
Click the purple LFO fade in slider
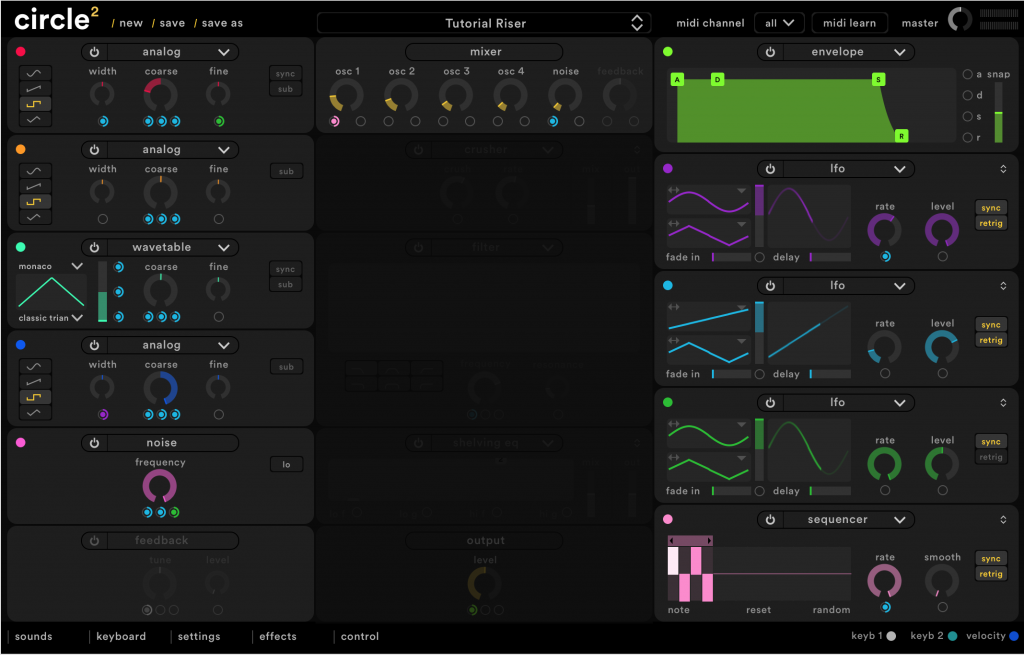731,257
